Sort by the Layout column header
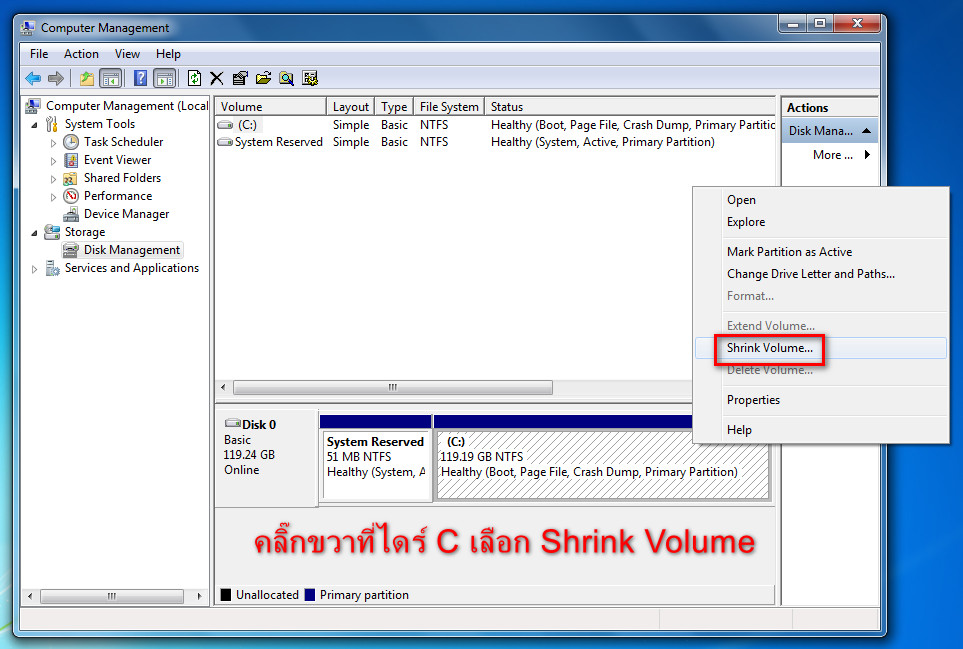963x649 pixels. click(x=350, y=107)
